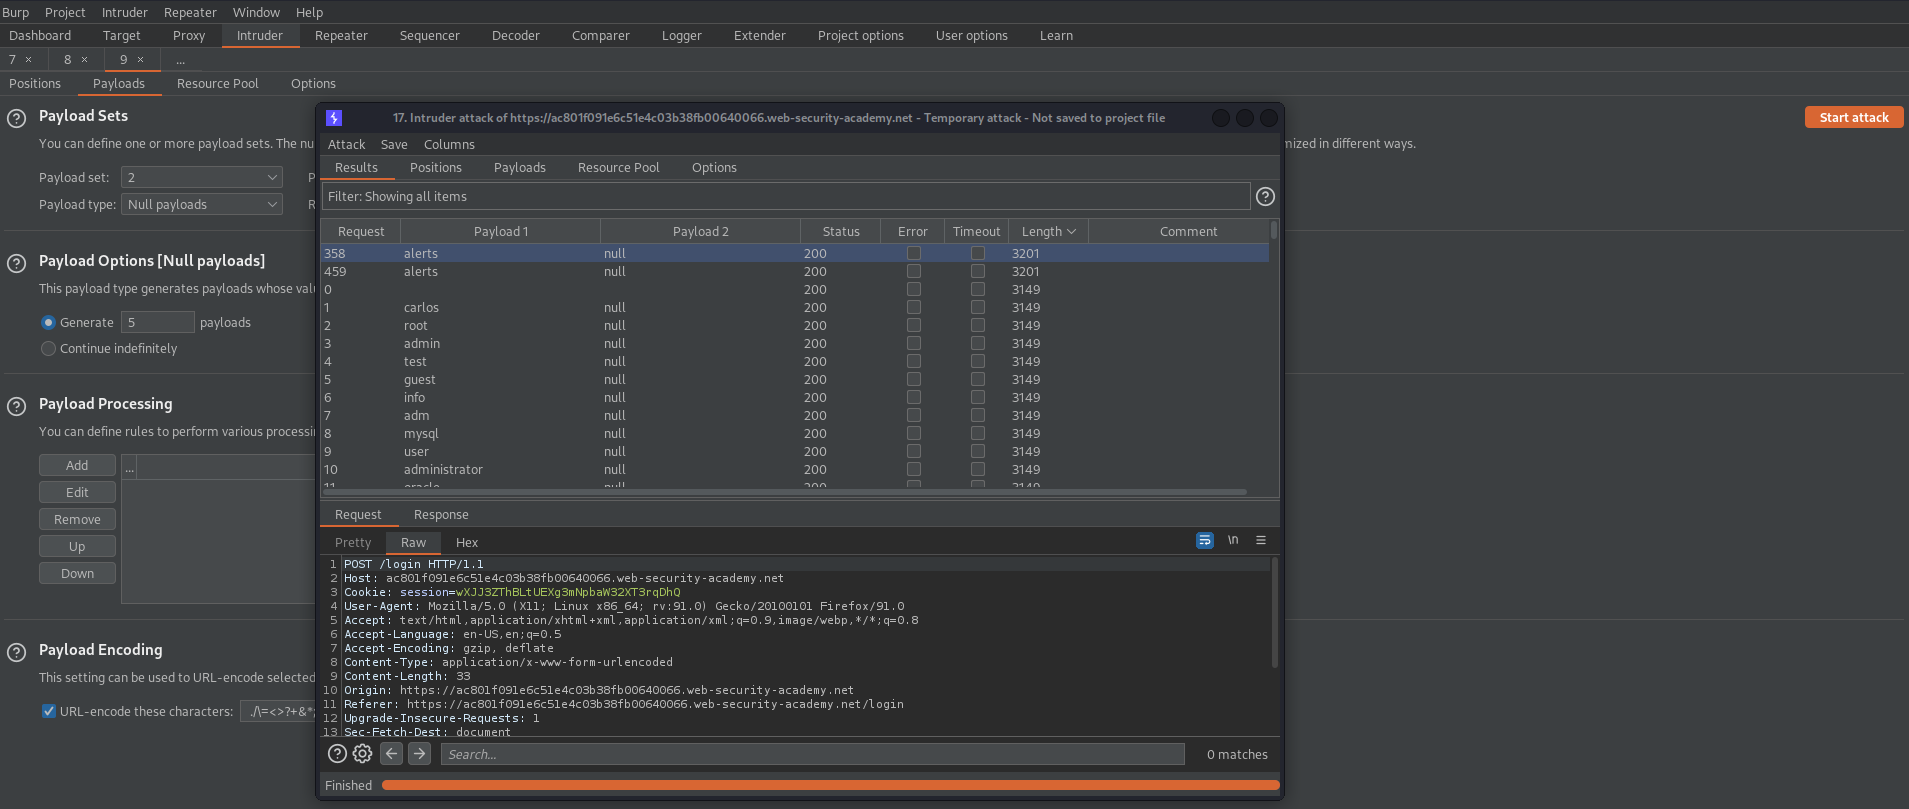The height and width of the screenshot is (809, 1909).
Task: Open Payload Encoding help icon
Action: point(16,652)
